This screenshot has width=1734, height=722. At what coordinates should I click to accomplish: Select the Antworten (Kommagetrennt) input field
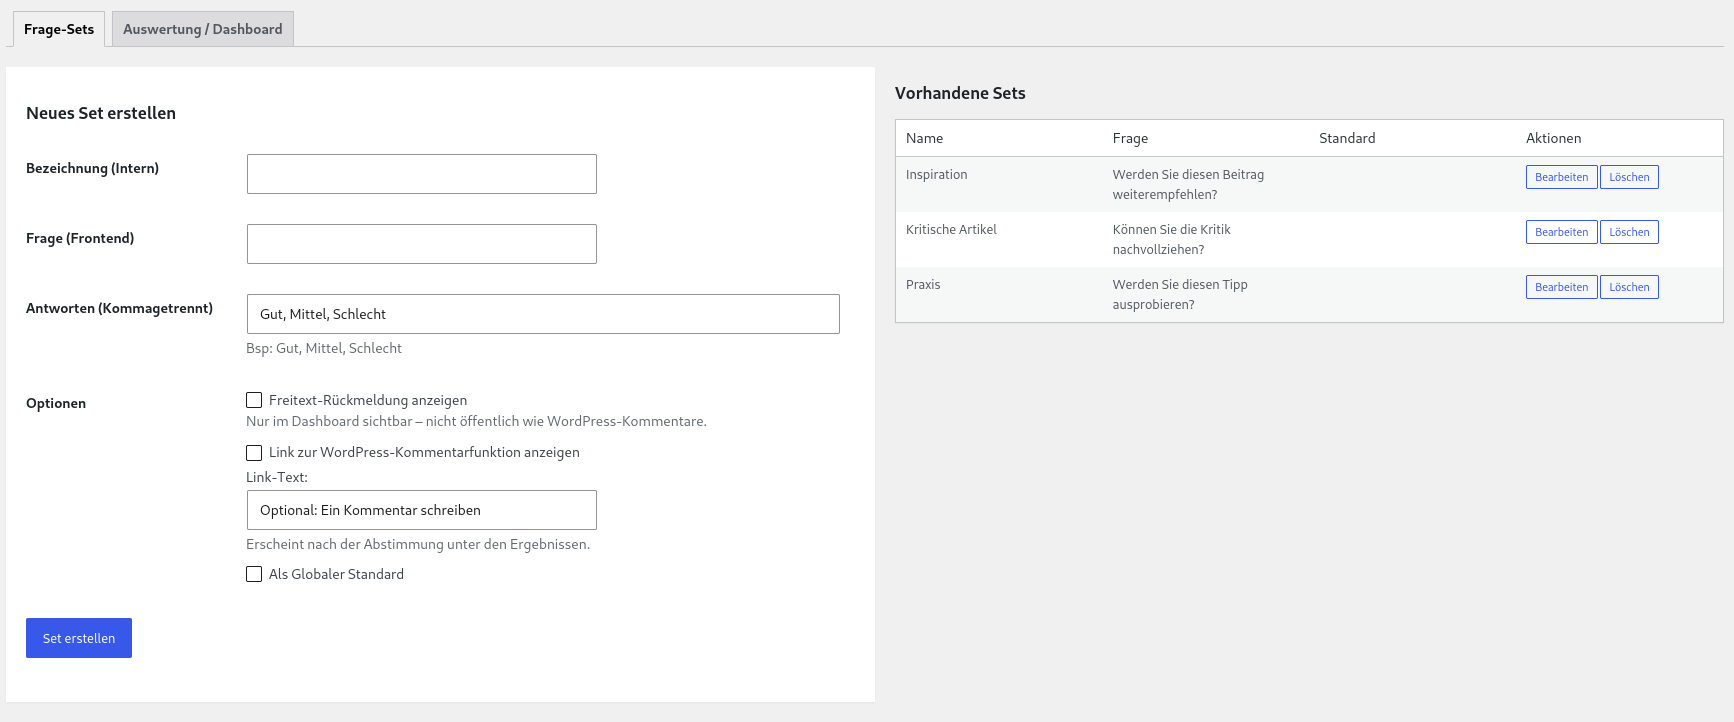tap(543, 314)
